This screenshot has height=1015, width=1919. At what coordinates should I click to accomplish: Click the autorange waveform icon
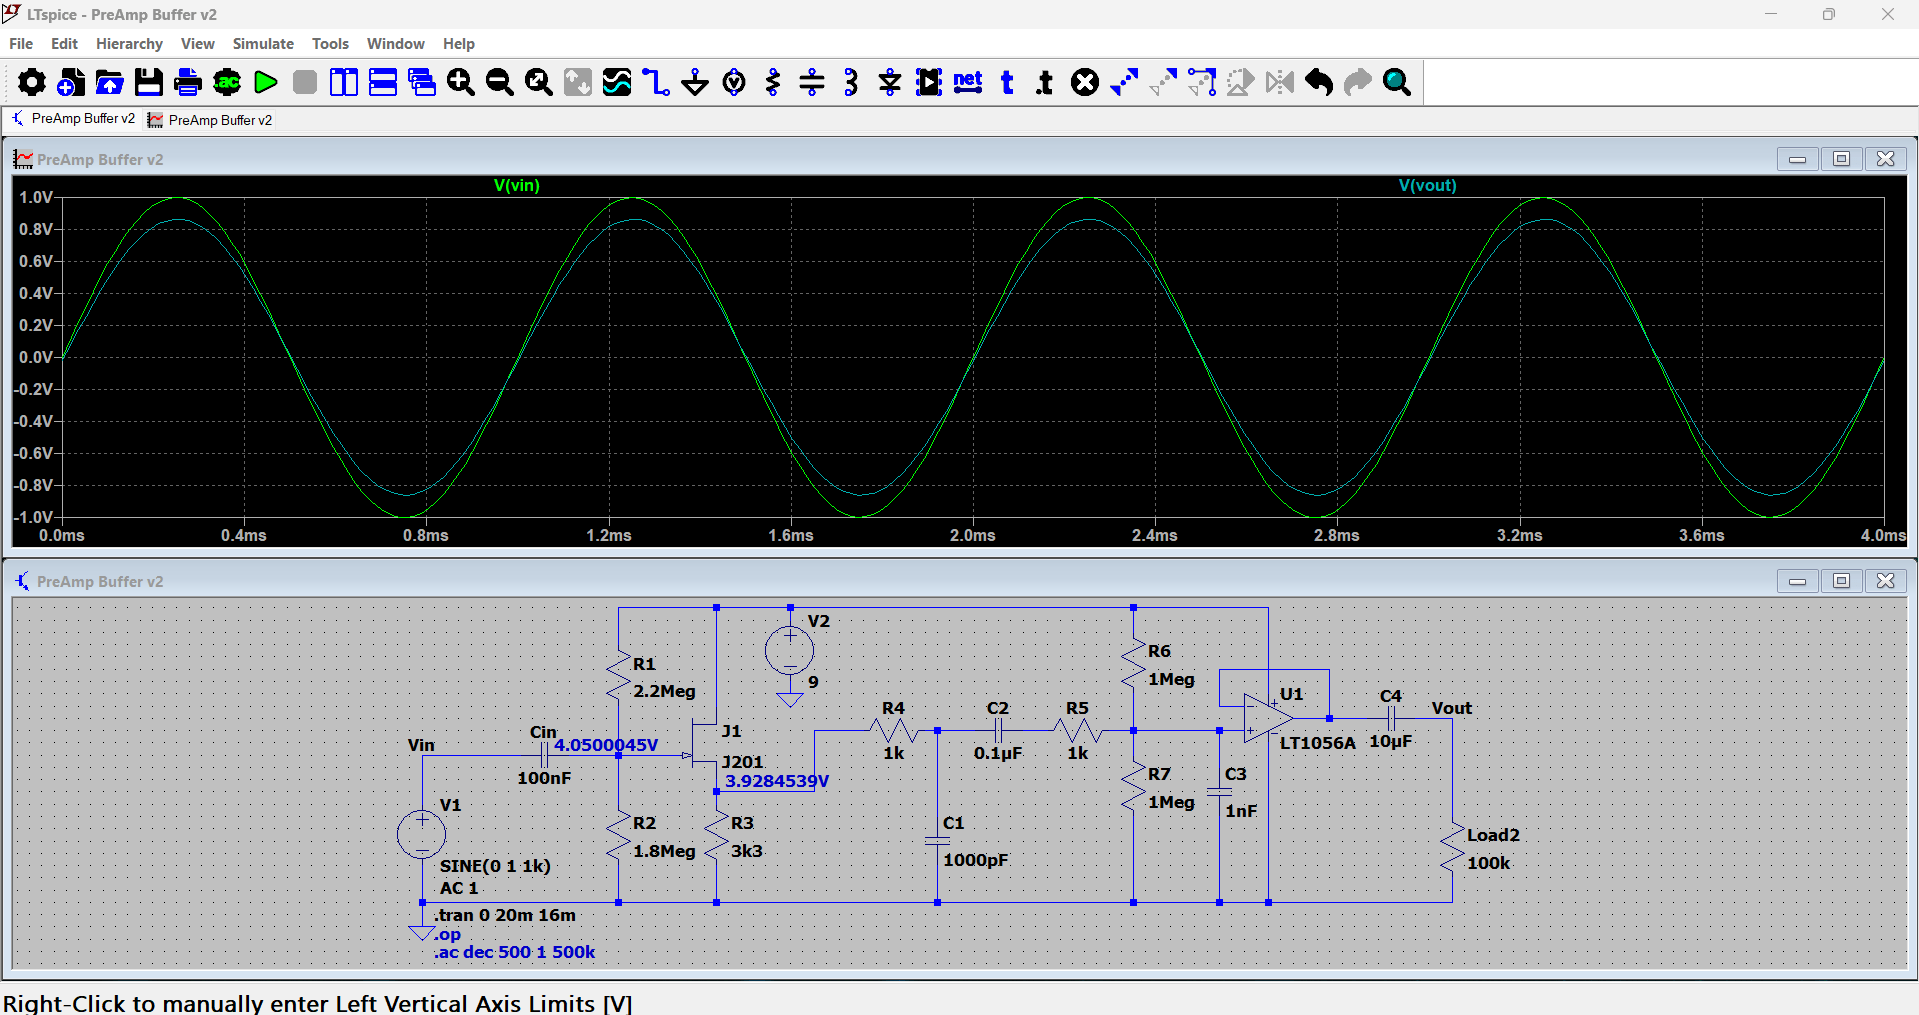point(617,82)
